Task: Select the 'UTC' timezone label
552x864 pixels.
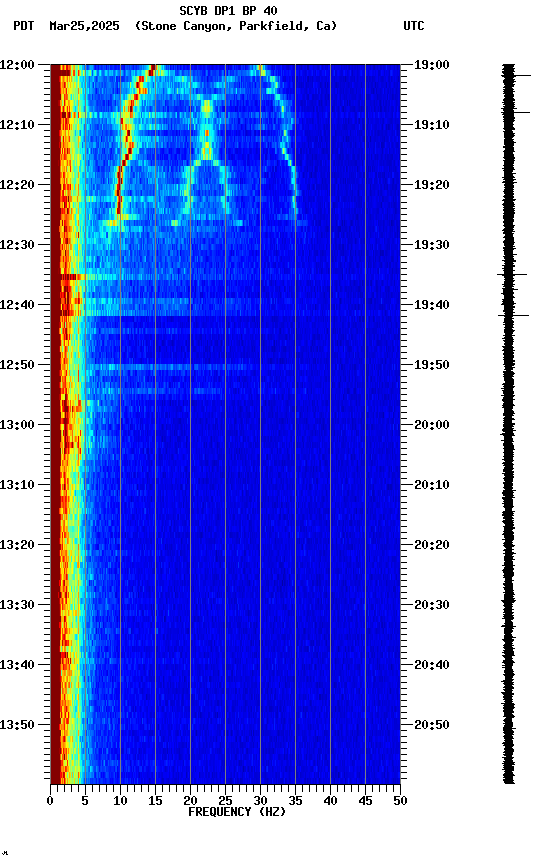Action: point(414,26)
